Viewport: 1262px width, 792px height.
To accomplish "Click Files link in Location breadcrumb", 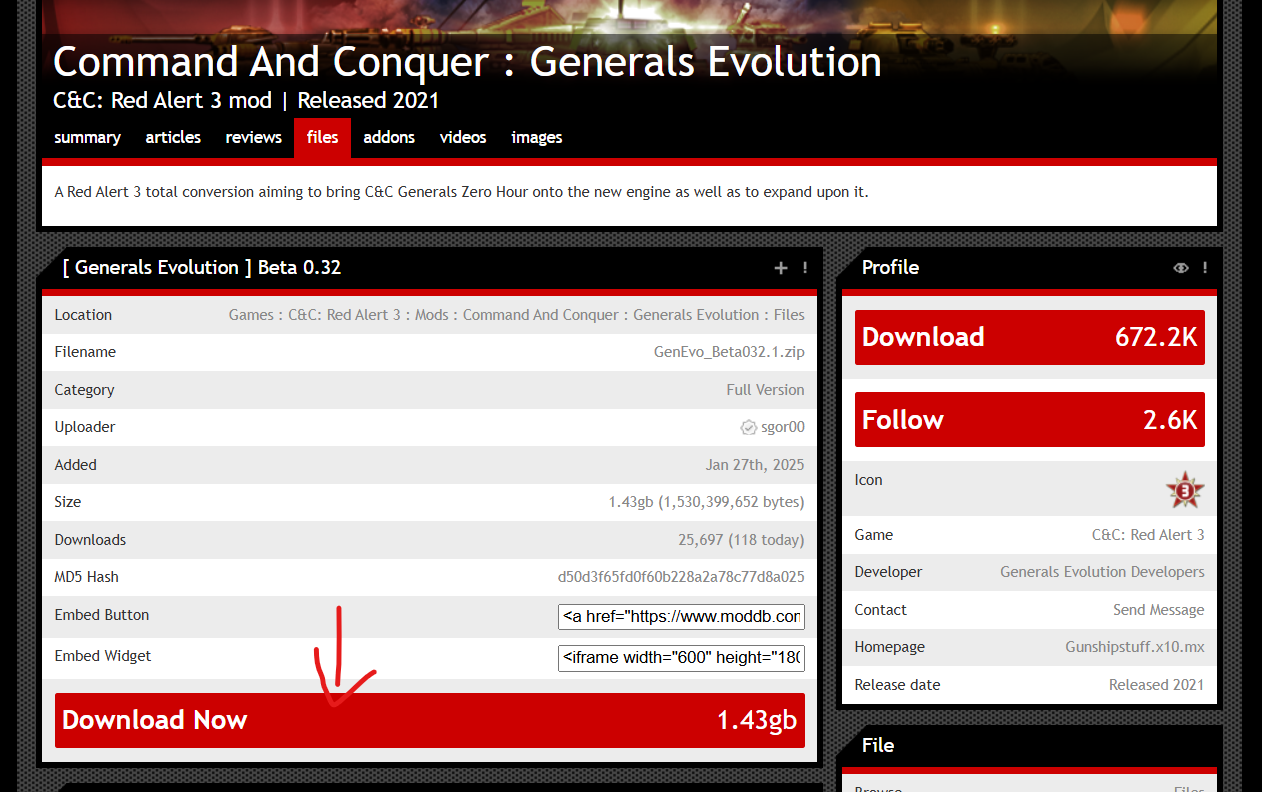I will [789, 315].
